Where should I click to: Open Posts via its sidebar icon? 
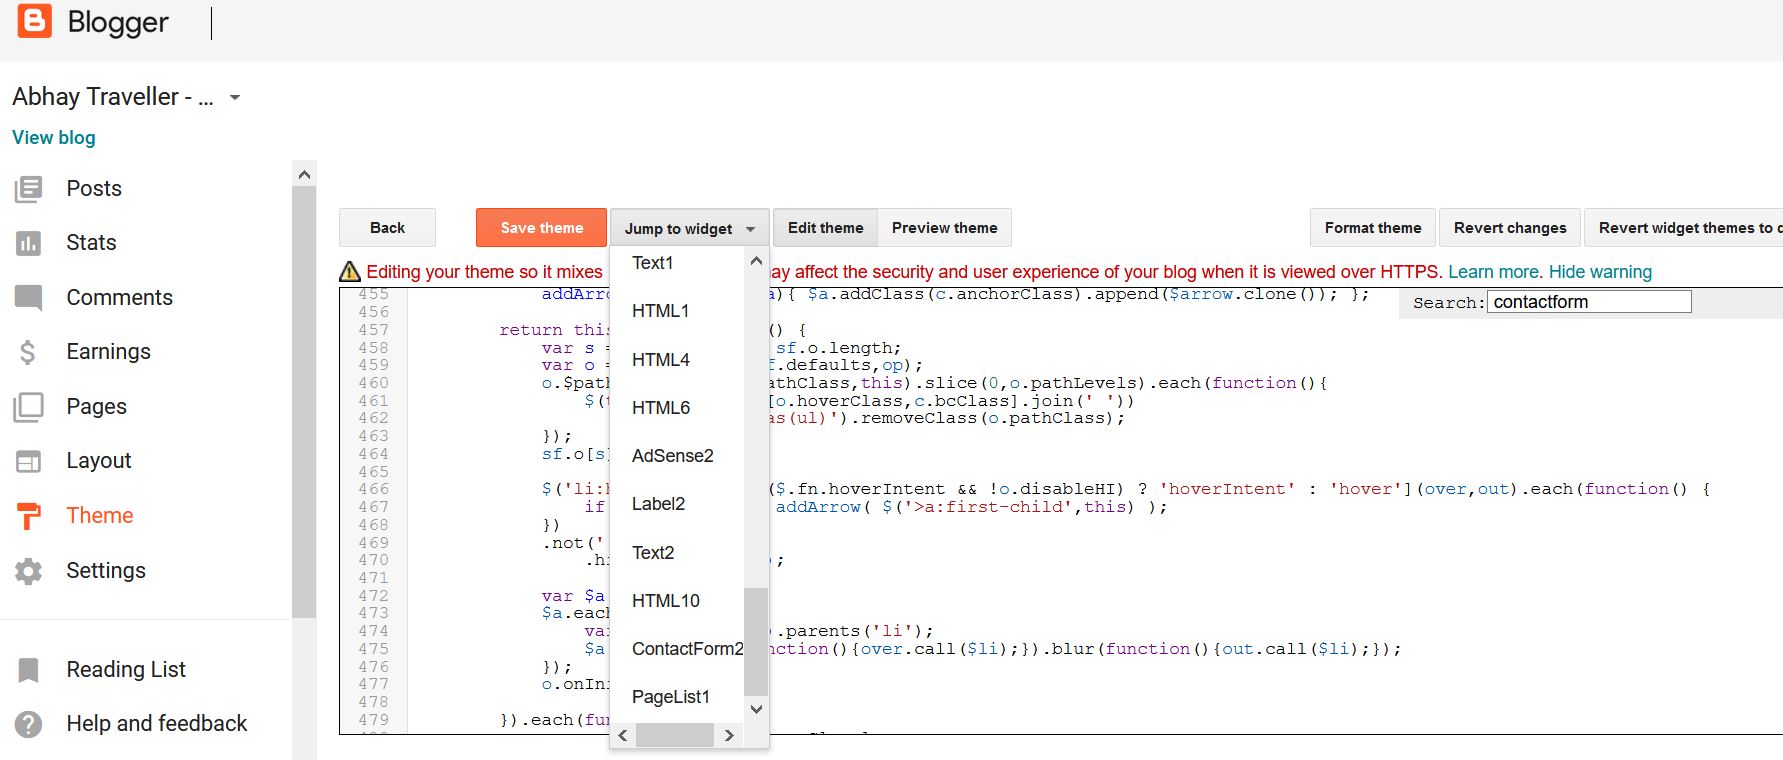[x=29, y=189]
